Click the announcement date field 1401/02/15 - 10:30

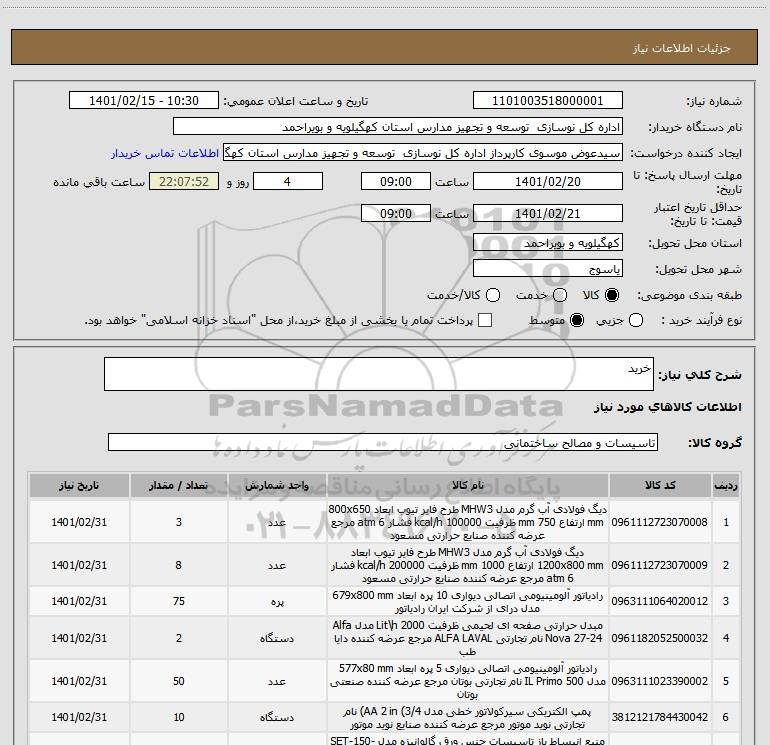tap(144, 101)
